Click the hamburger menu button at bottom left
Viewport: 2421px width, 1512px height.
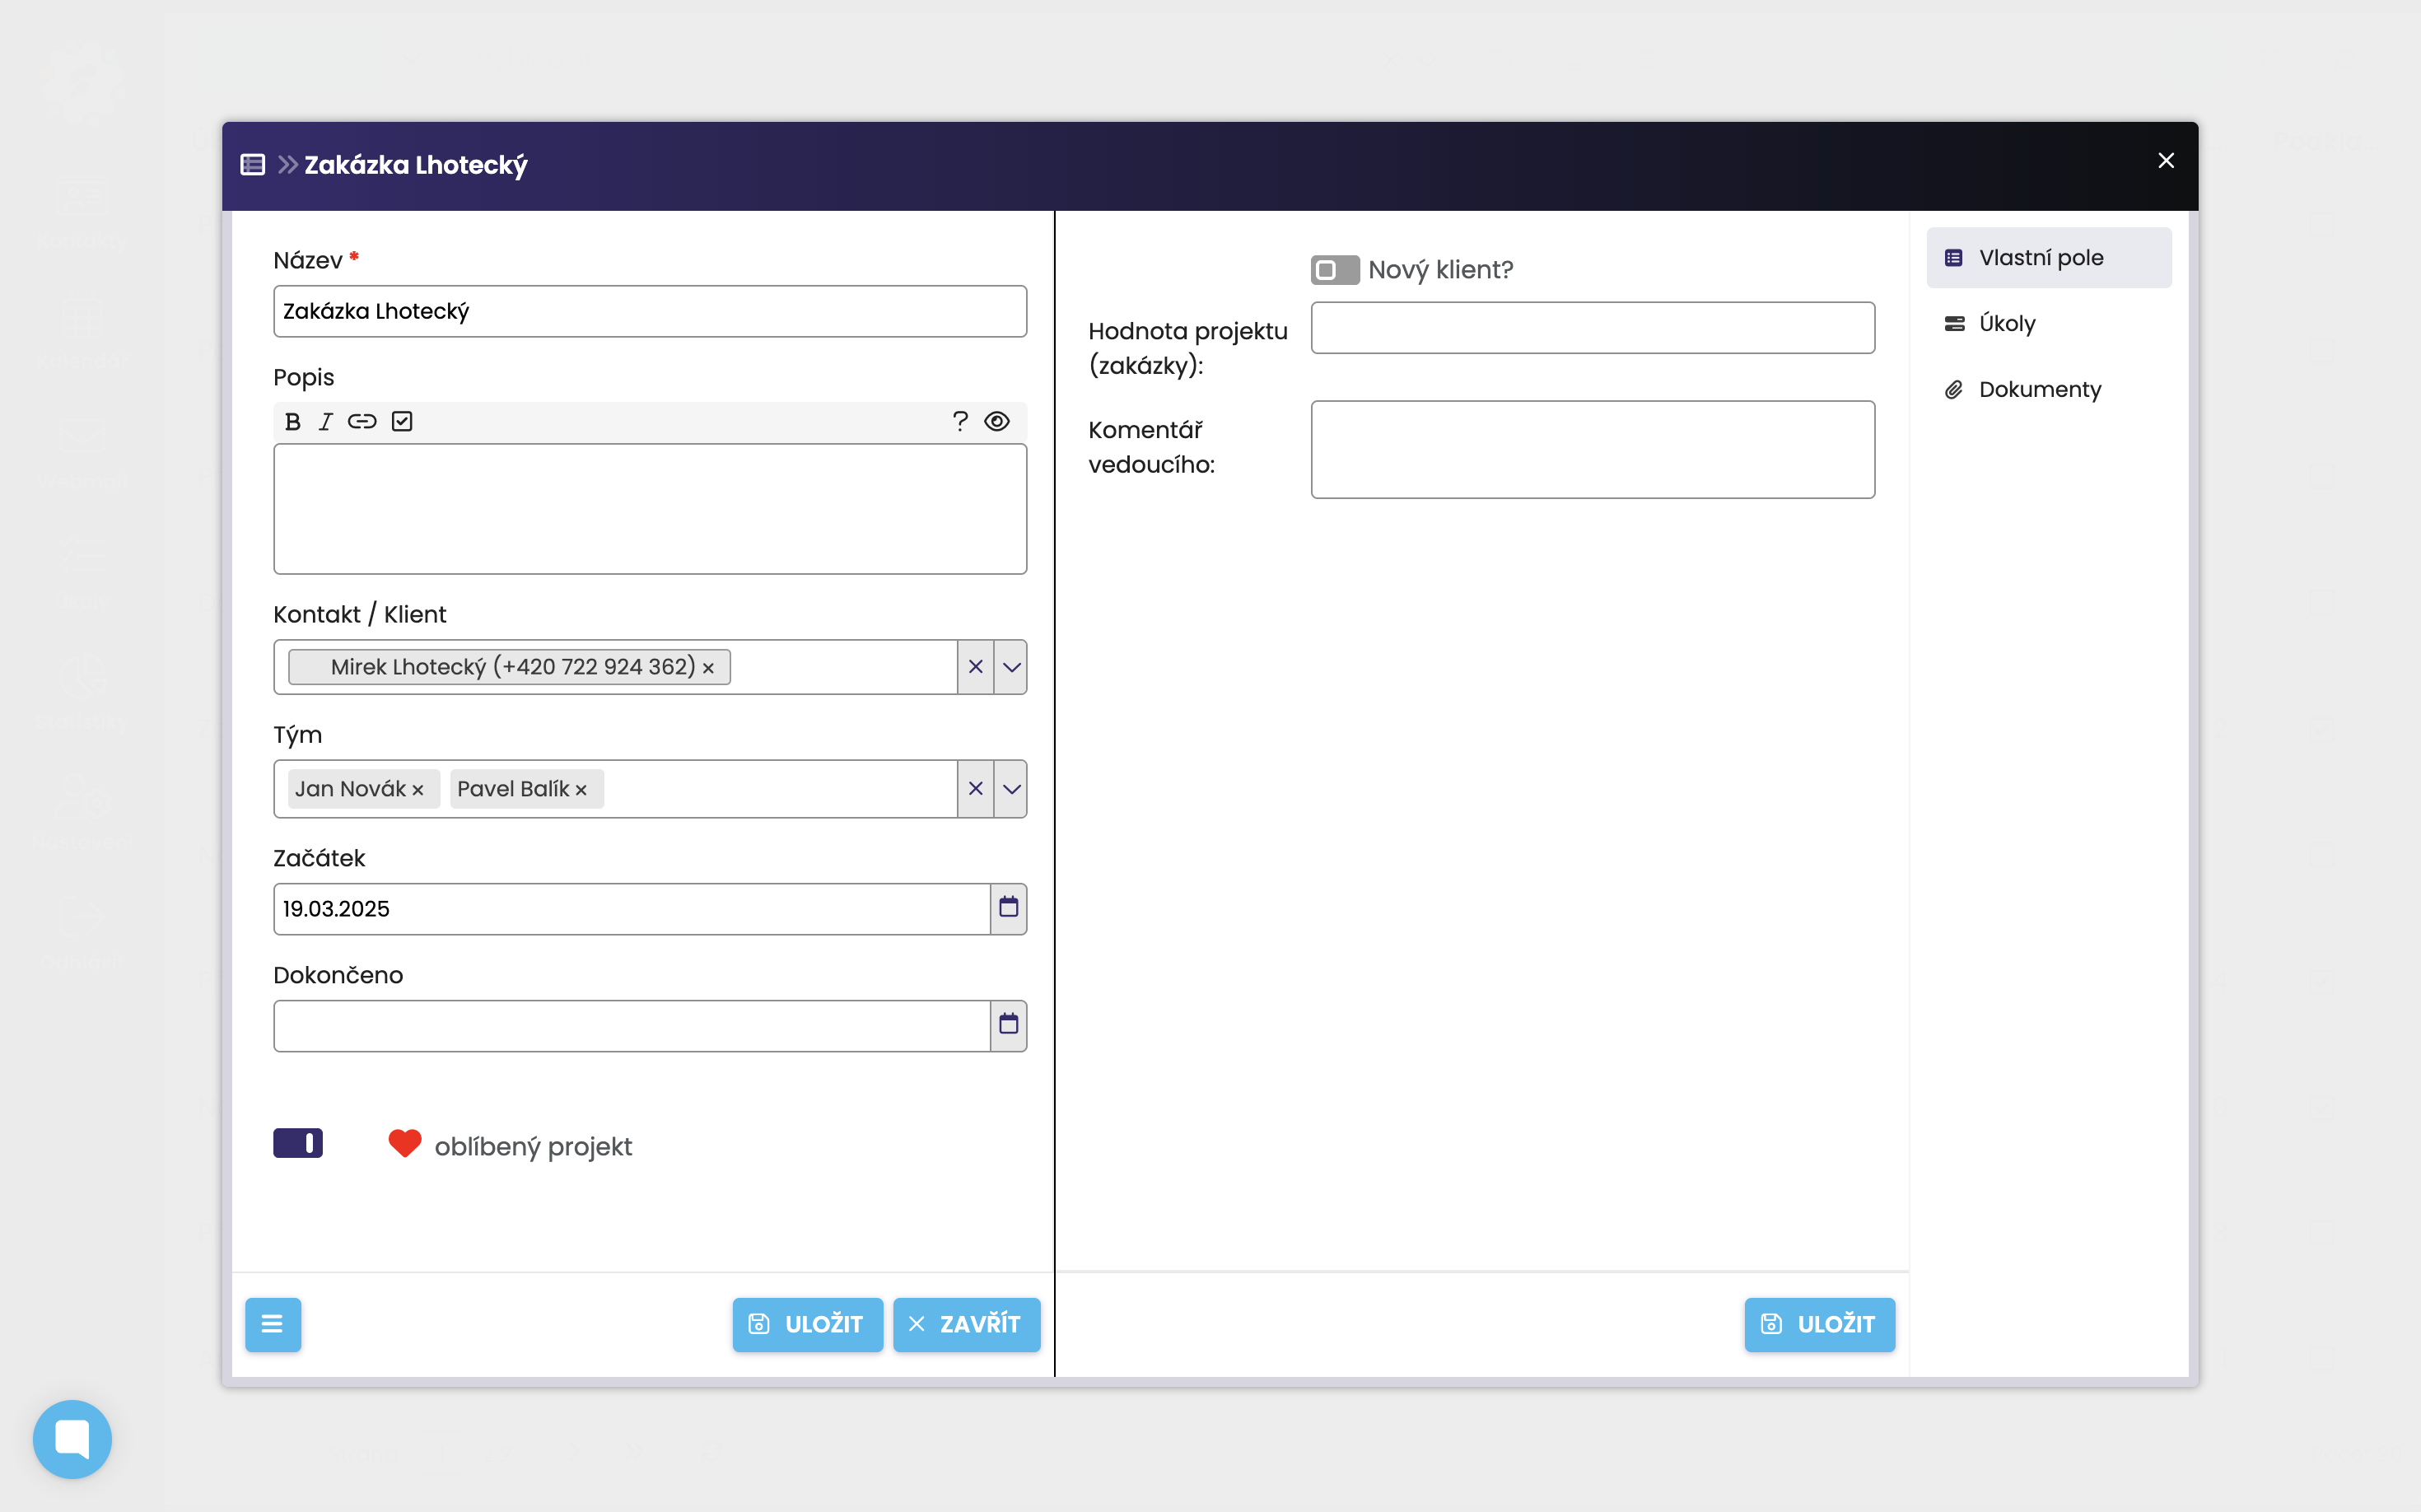coord(272,1324)
